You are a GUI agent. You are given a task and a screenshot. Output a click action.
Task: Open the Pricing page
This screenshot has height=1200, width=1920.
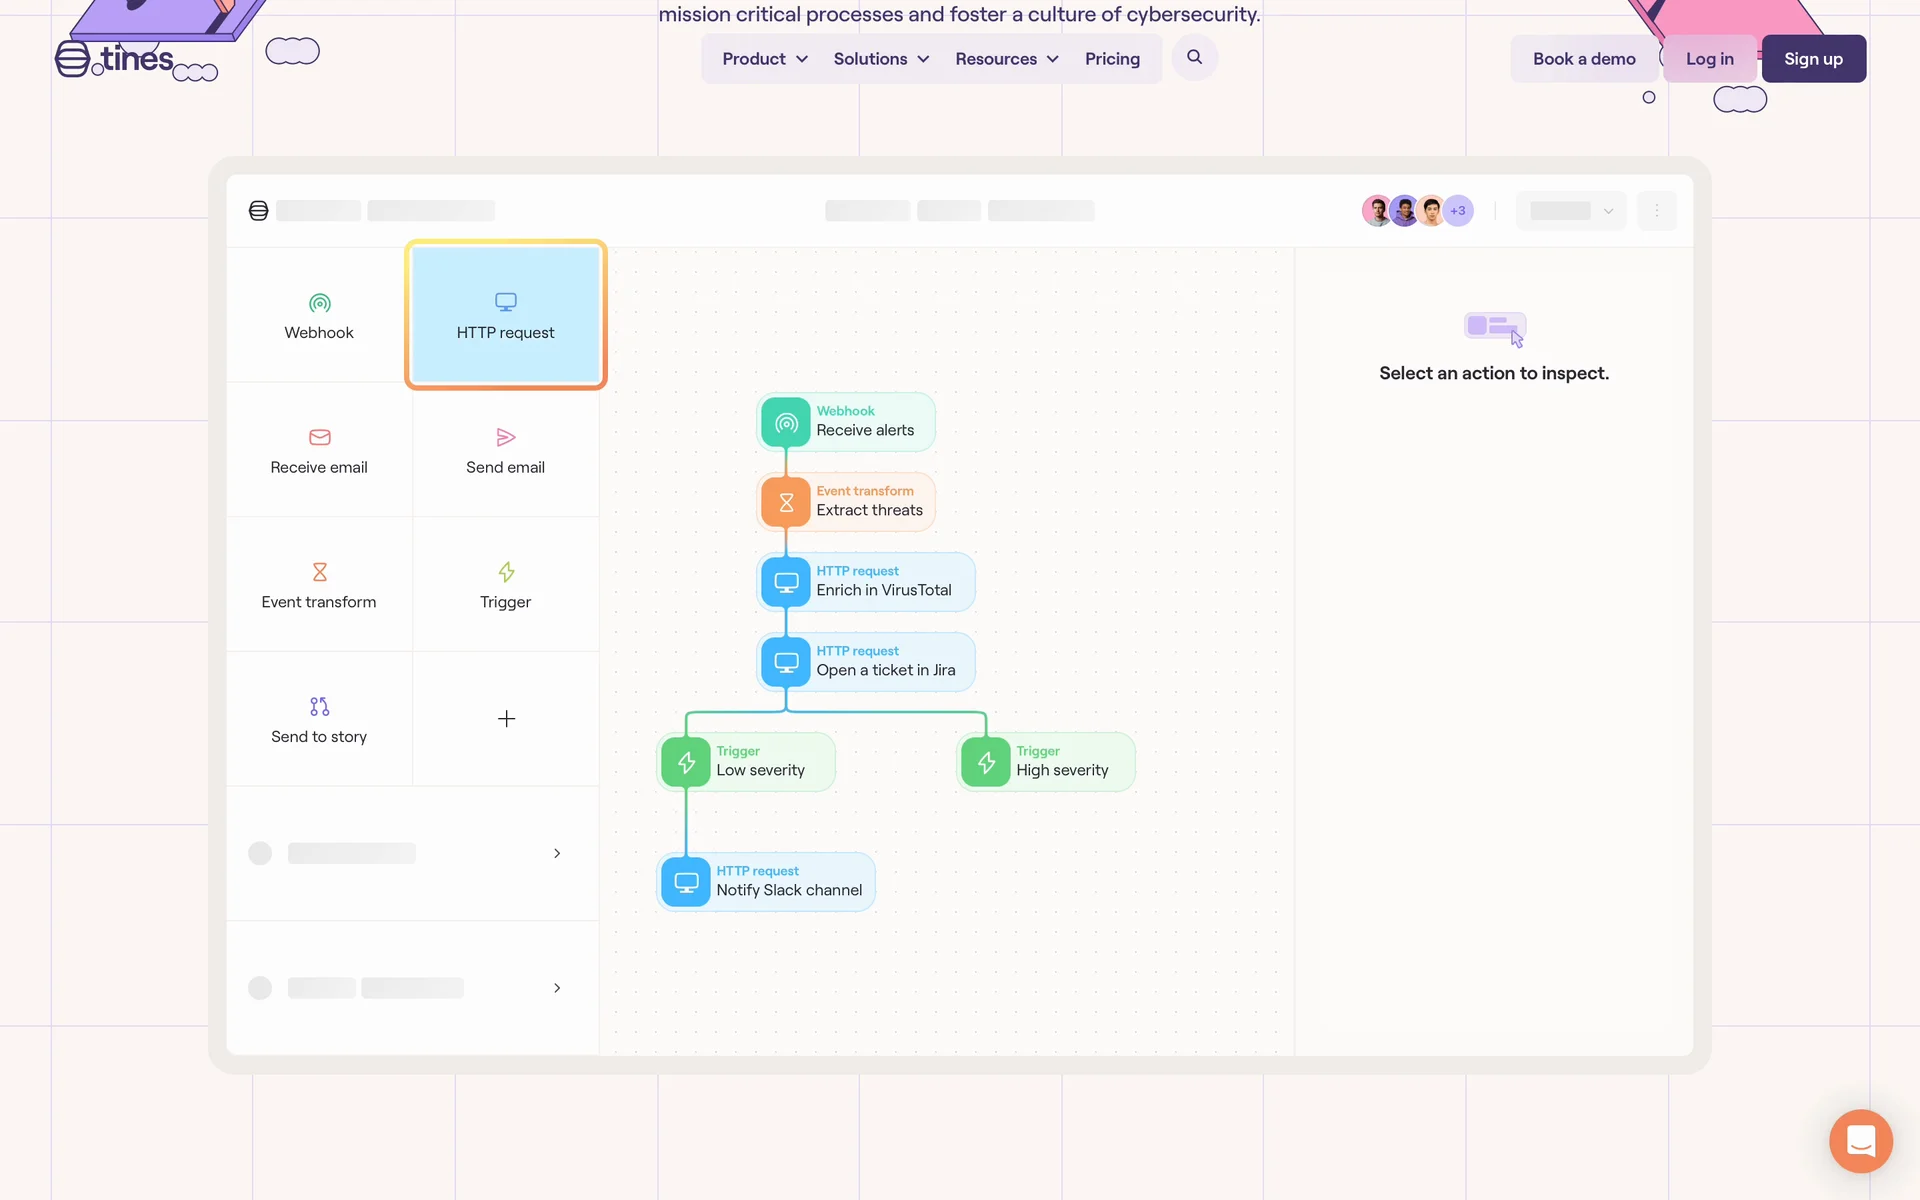coord(1112,59)
